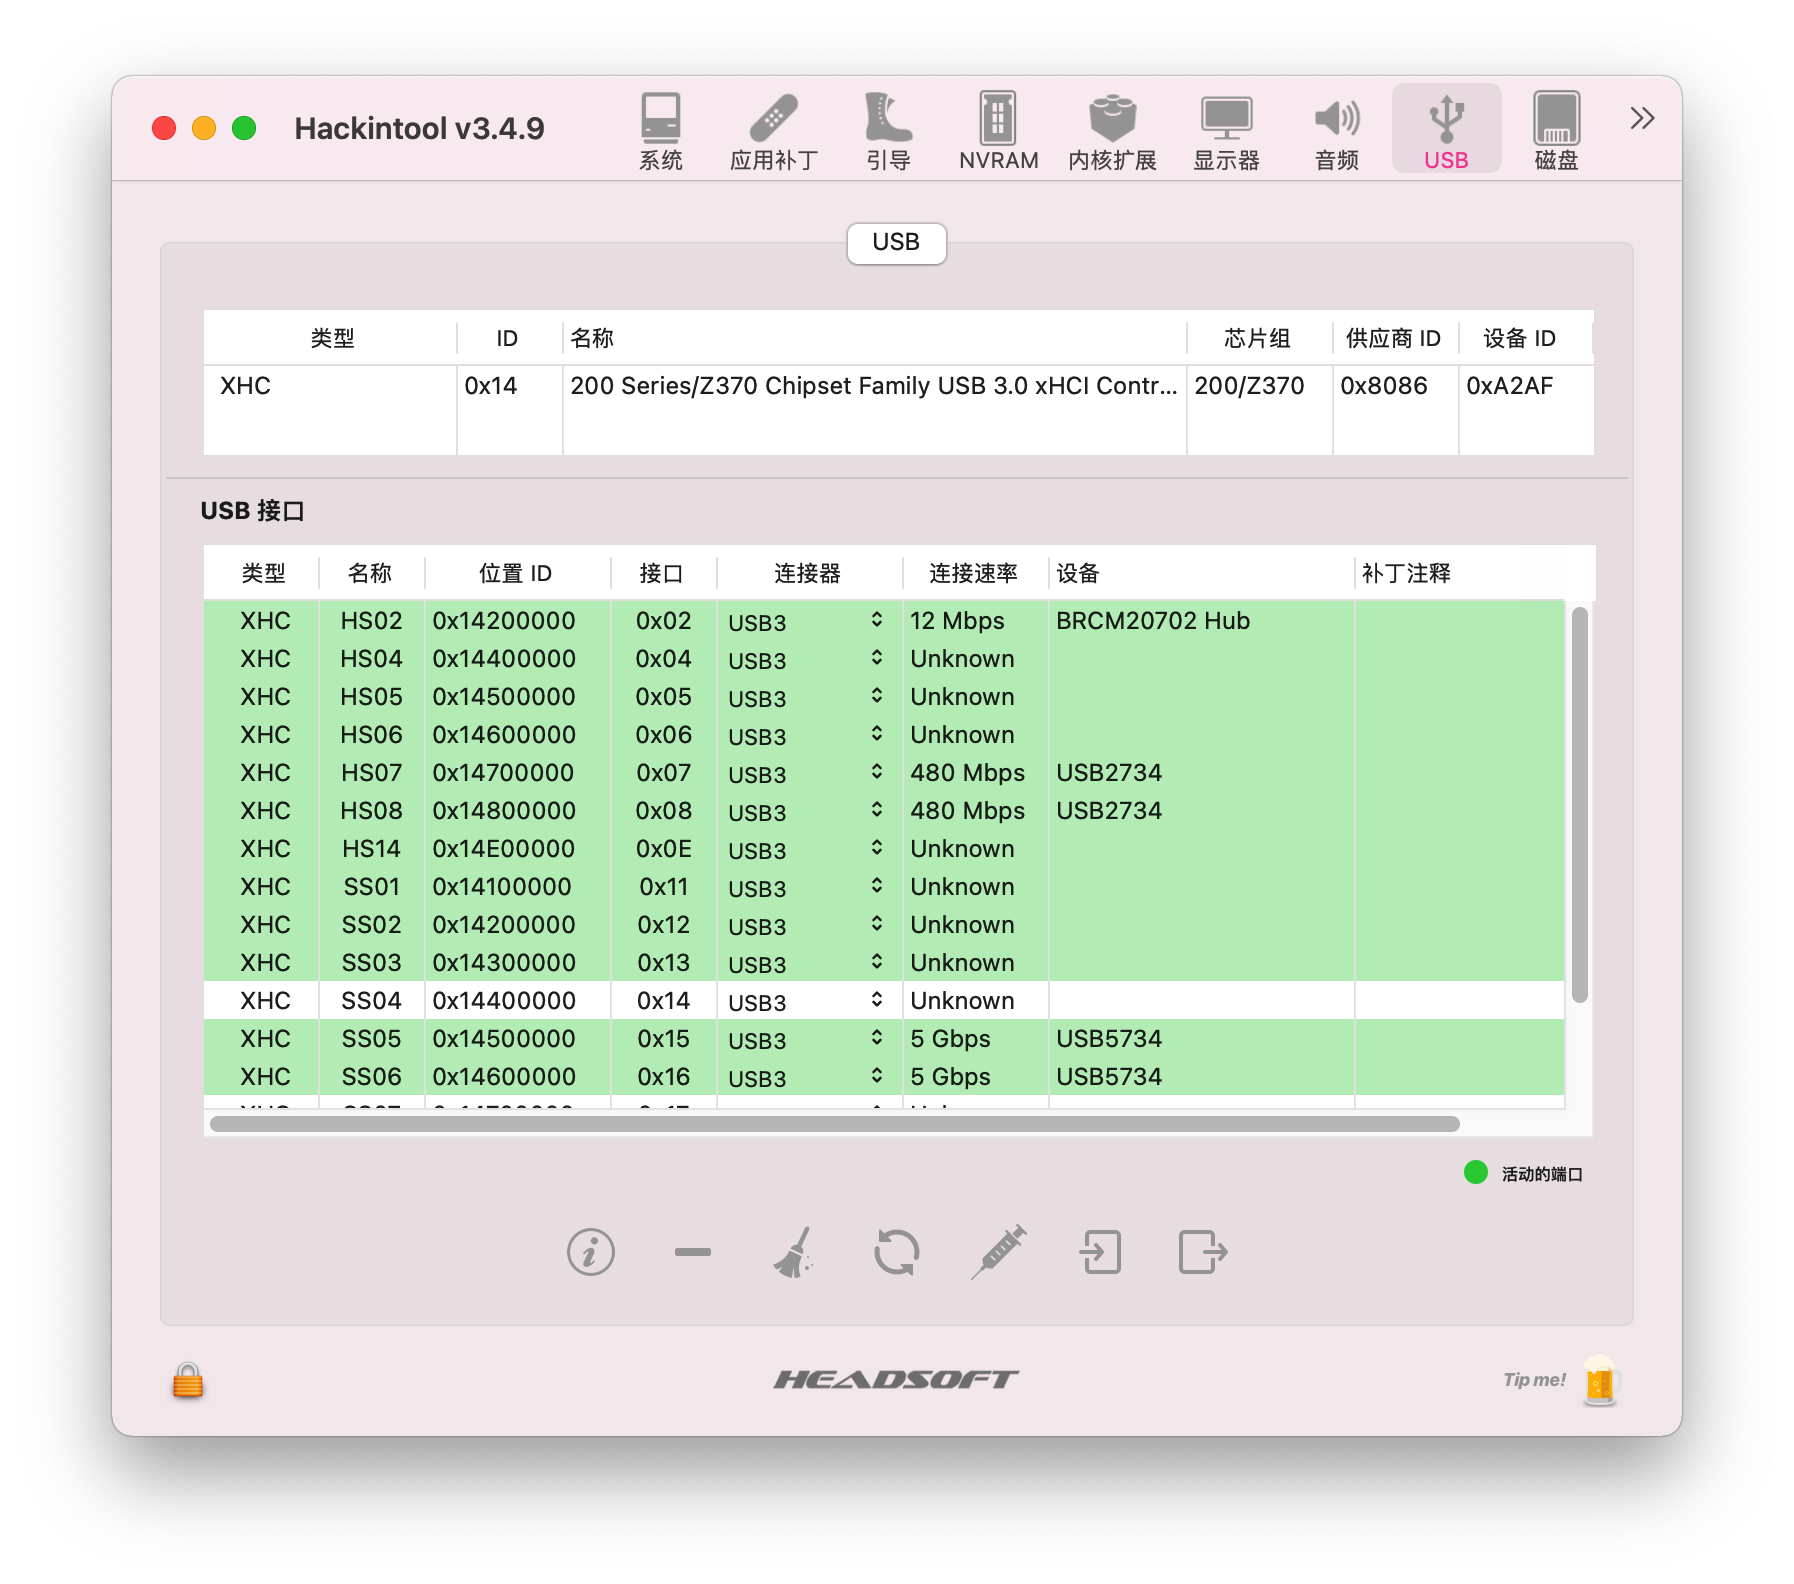1794x1584 pixels.
Task: Open connector dropdown for HS08 row
Action: coord(806,811)
